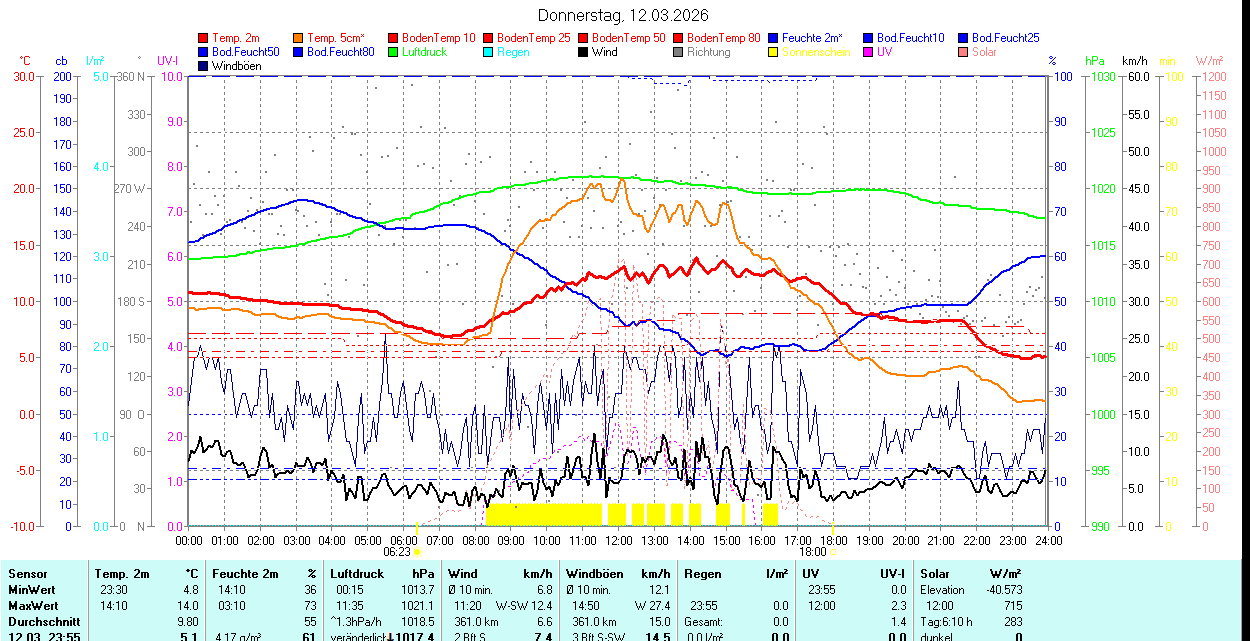Select the Bod.Feucht80 legend label
This screenshot has height=641, width=1250.
pyautogui.click(x=341, y=52)
